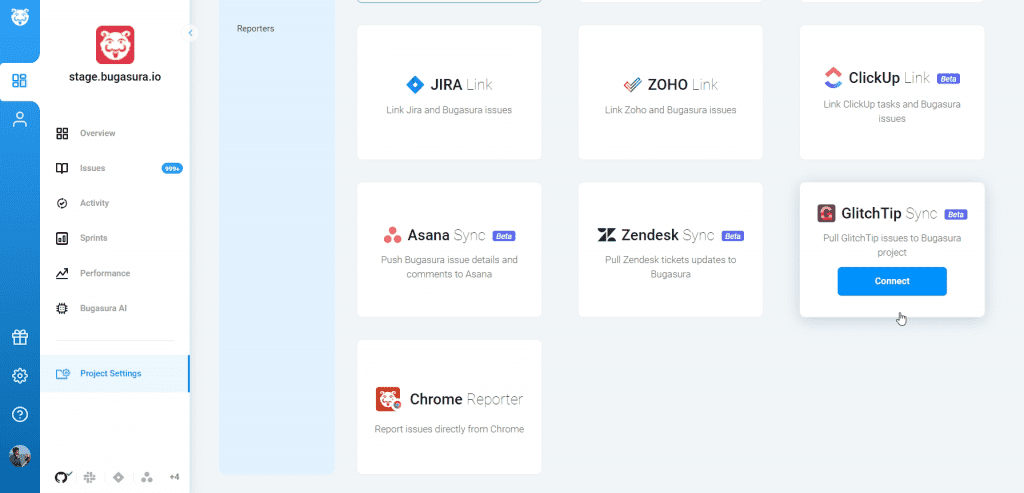This screenshot has height=493, width=1024.
Task: Click 'Push Bugasura issue details' description text
Action: [449, 267]
